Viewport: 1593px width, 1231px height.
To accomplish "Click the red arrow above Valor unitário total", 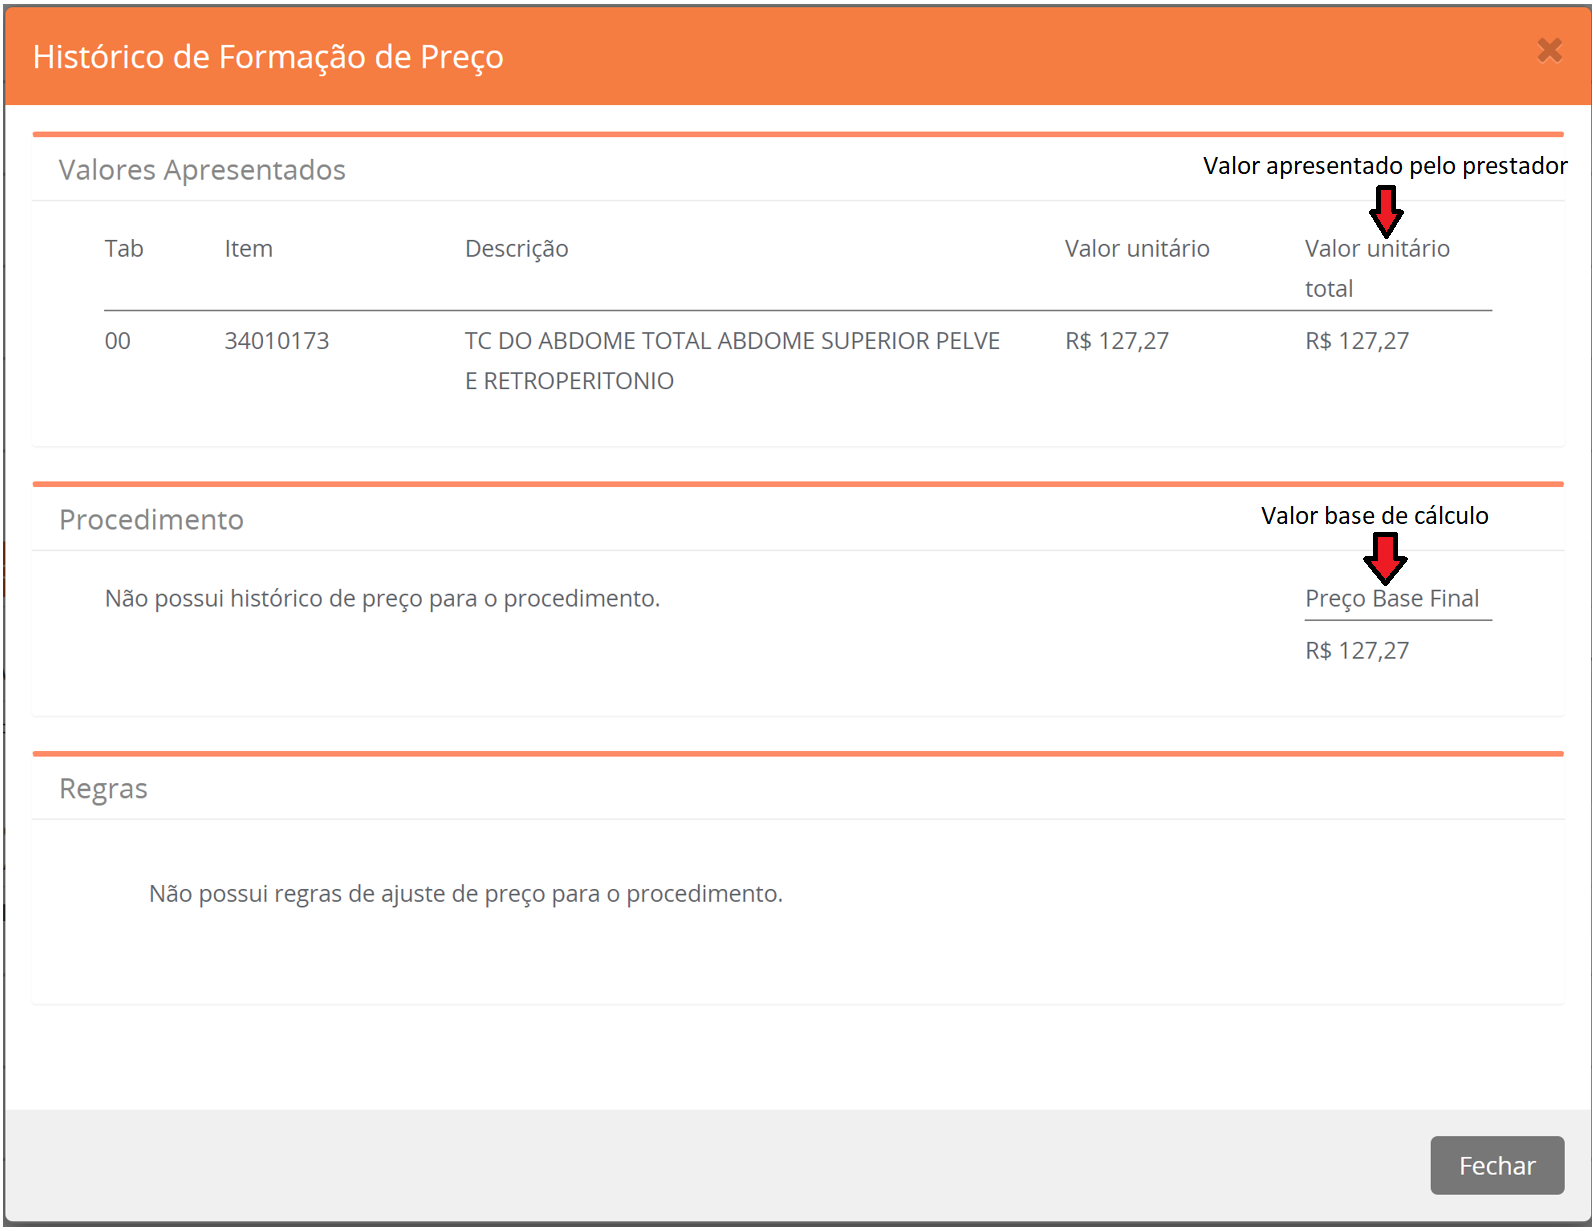I will point(1386,211).
